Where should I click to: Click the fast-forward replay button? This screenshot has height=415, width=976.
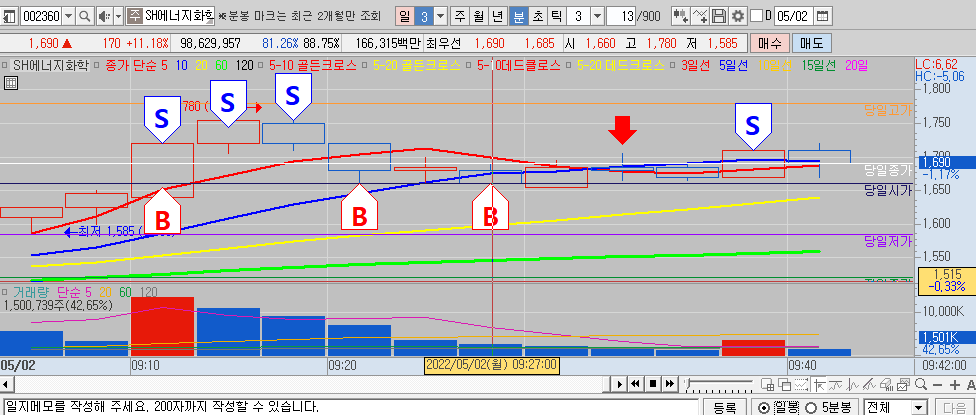(670, 384)
